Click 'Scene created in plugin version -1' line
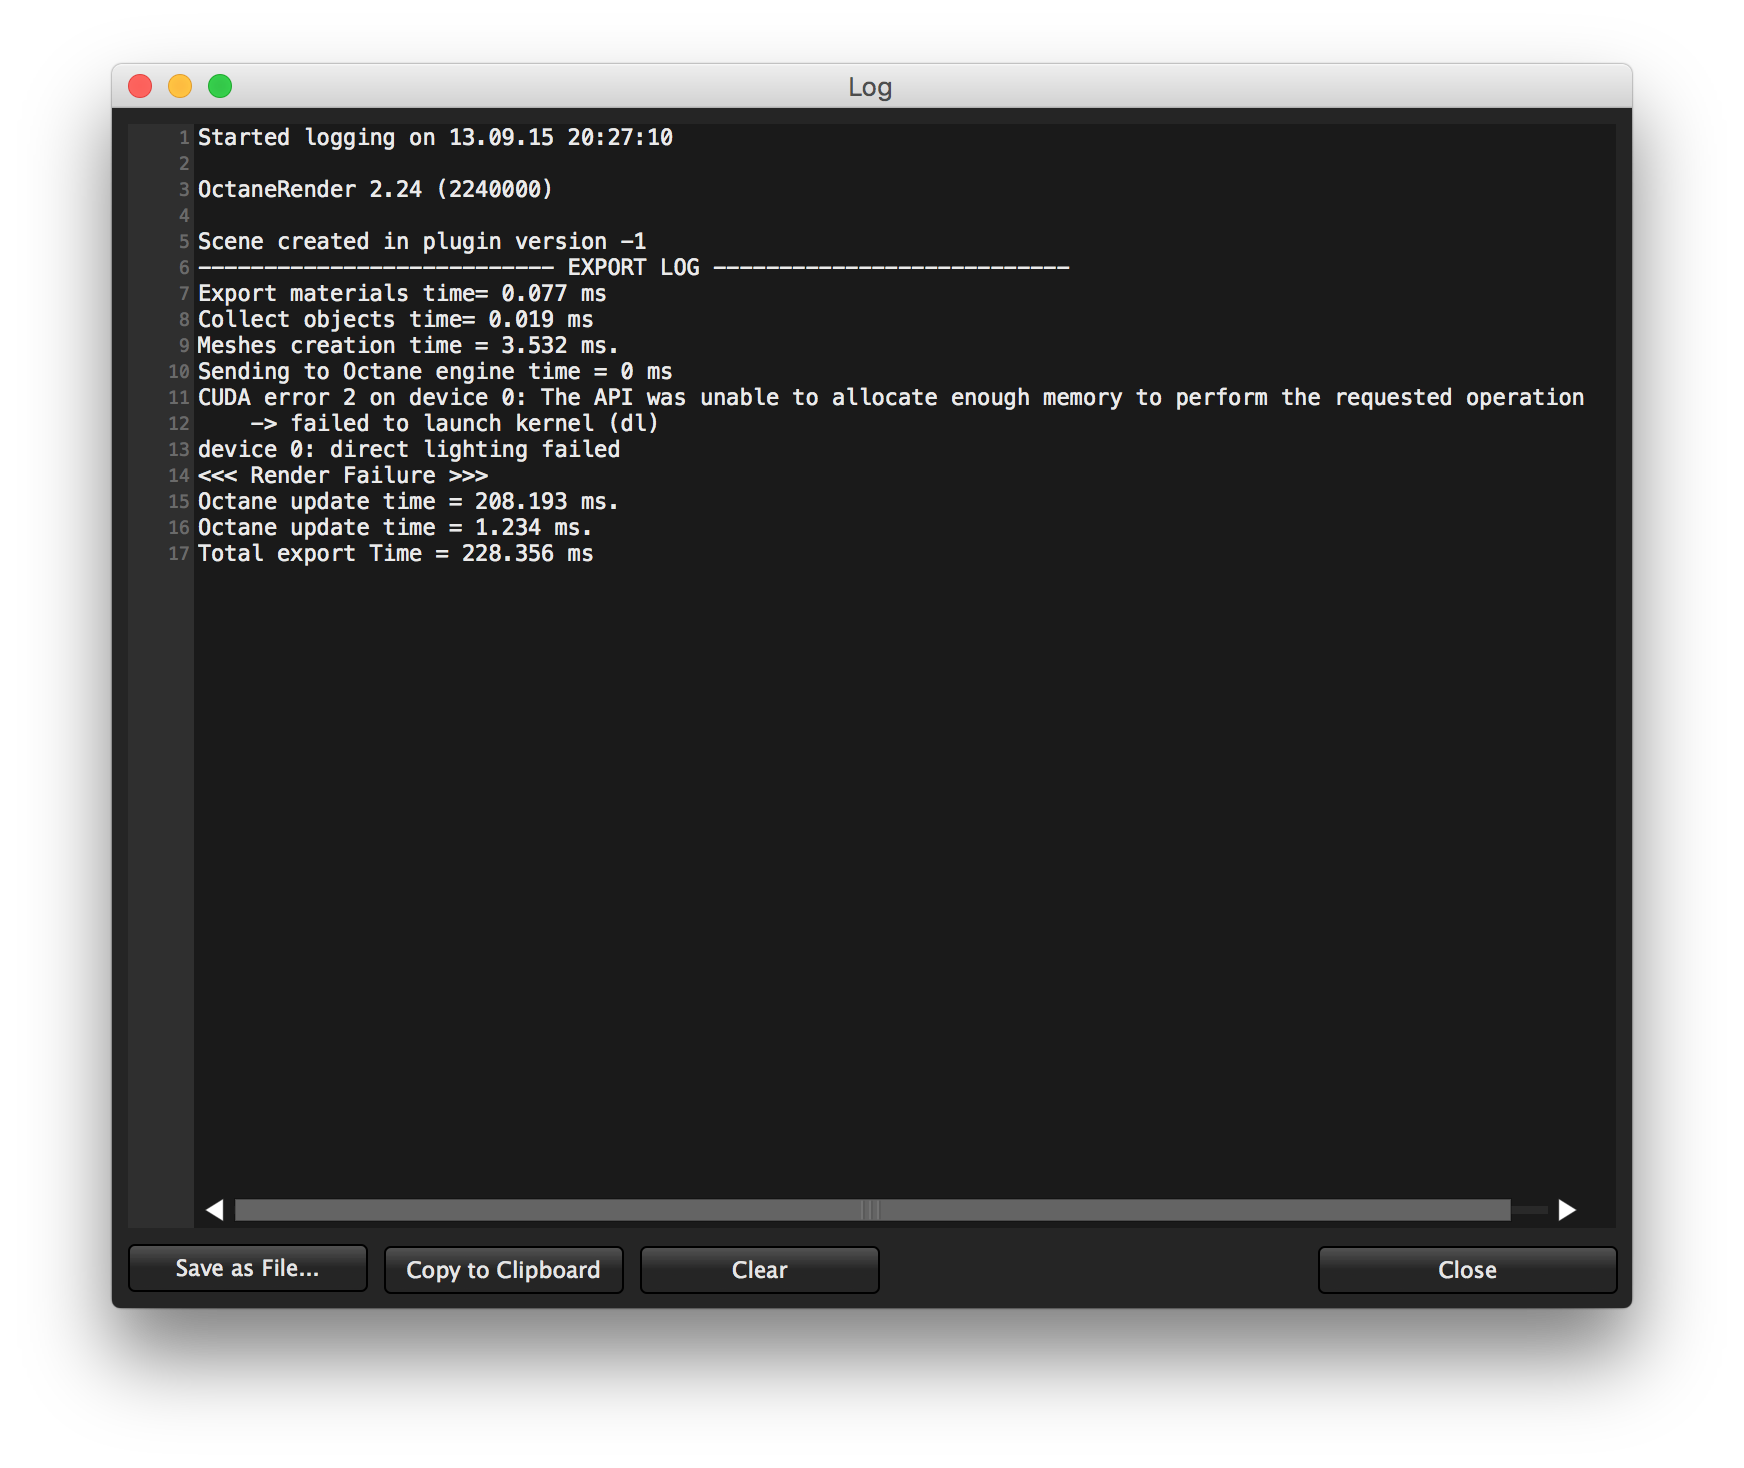Screen dimensions: 1744x1468 coord(422,241)
